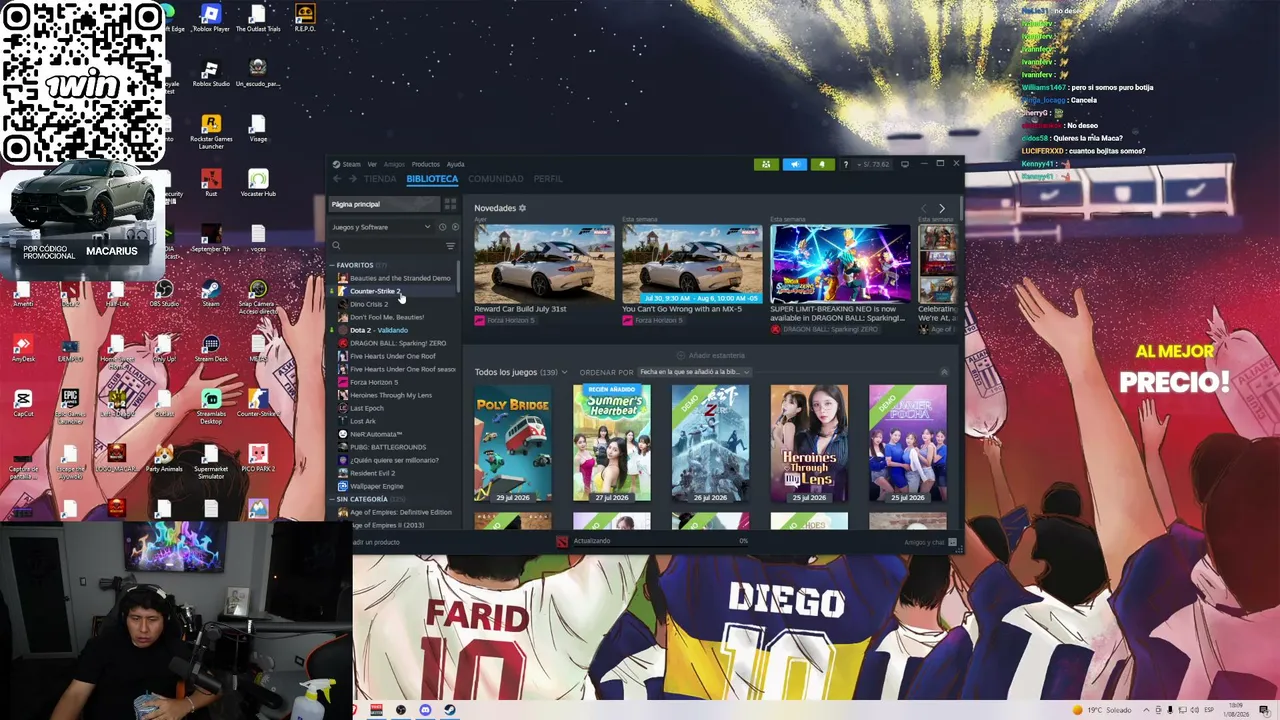The height and width of the screenshot is (720, 1280).
Task: Open Steam notifications bell button
Action: point(822,164)
